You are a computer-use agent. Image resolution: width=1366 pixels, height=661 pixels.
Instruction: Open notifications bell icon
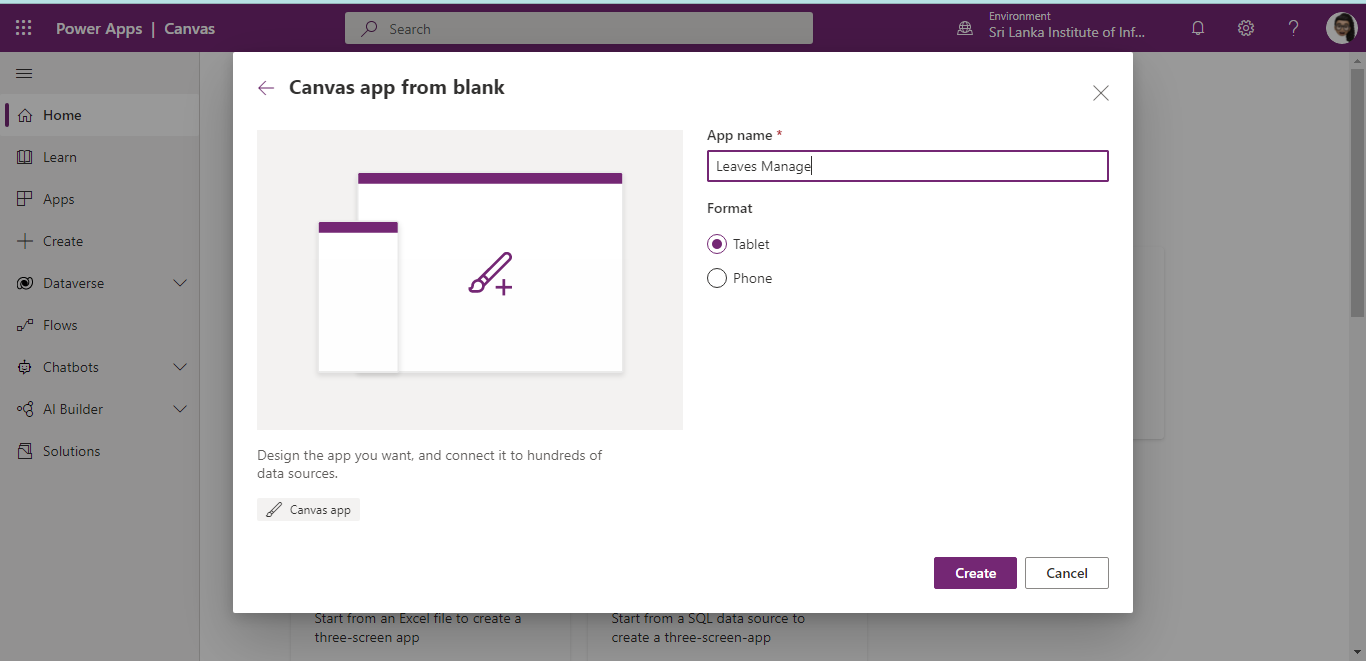coord(1198,28)
